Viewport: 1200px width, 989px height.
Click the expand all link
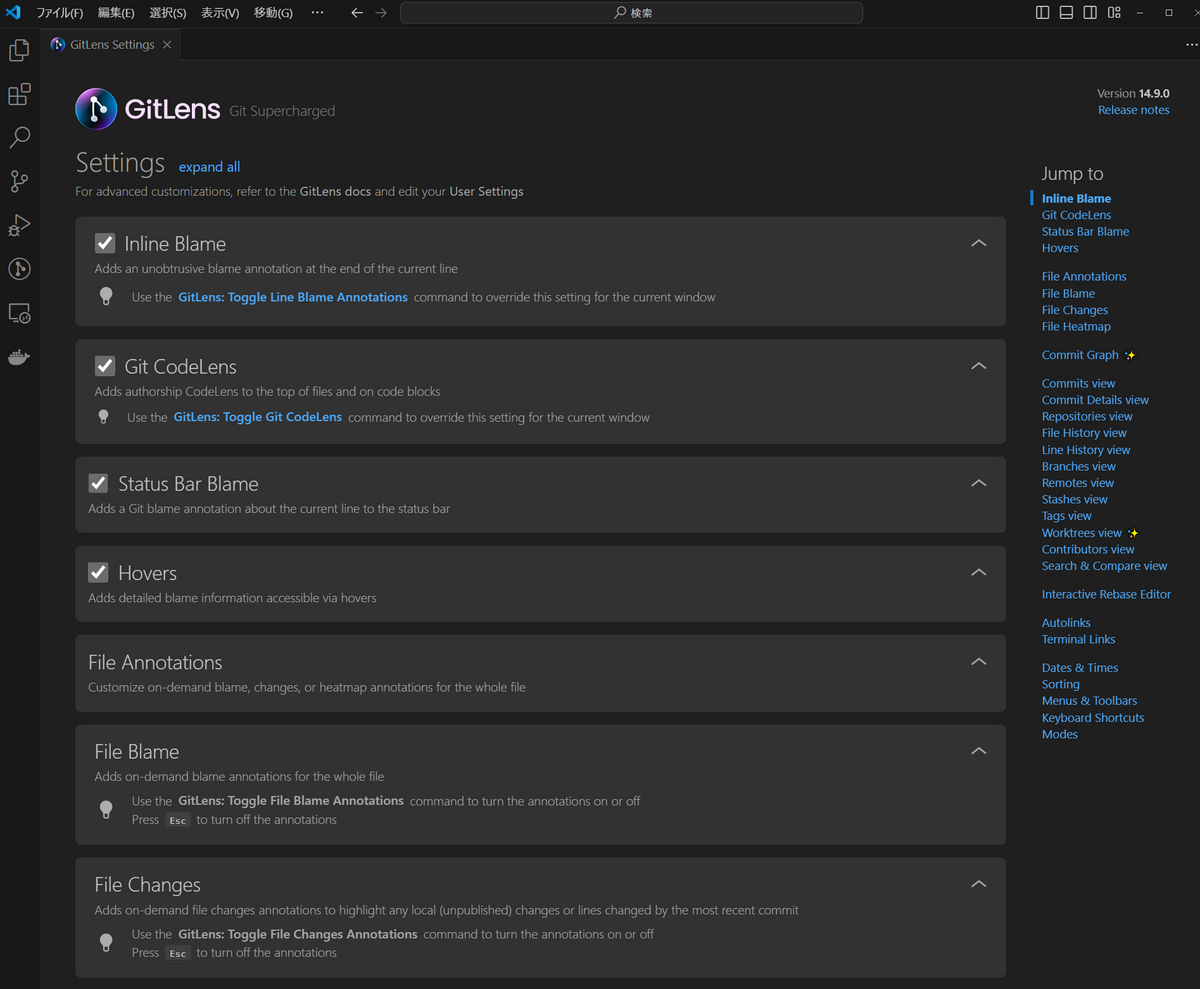(x=209, y=167)
